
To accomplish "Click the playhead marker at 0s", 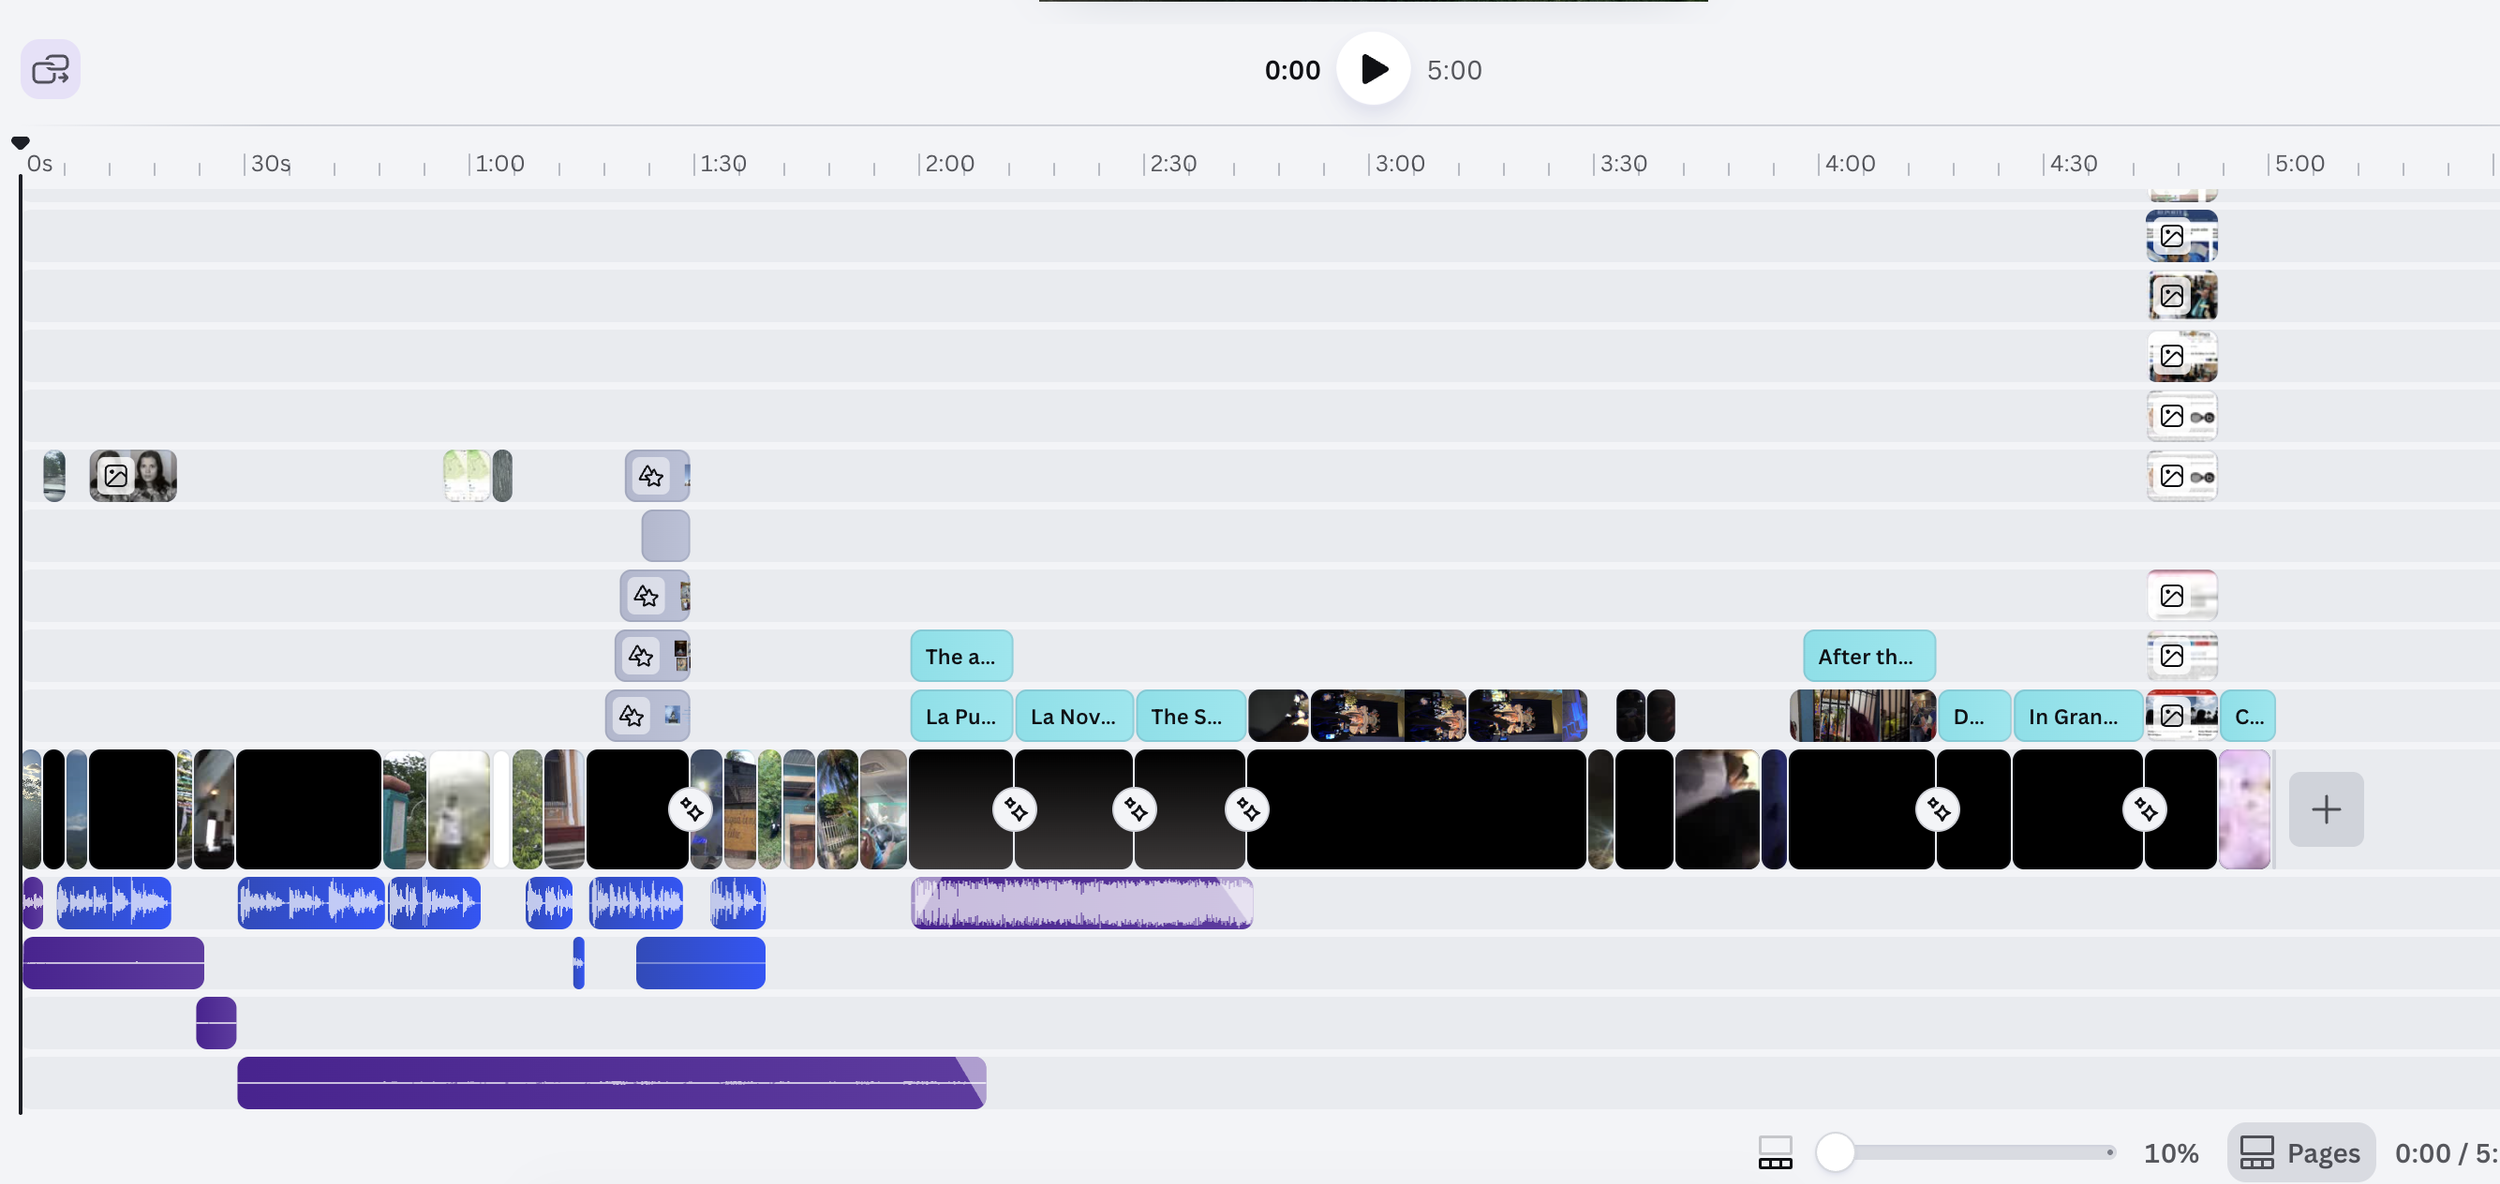I will point(20,143).
